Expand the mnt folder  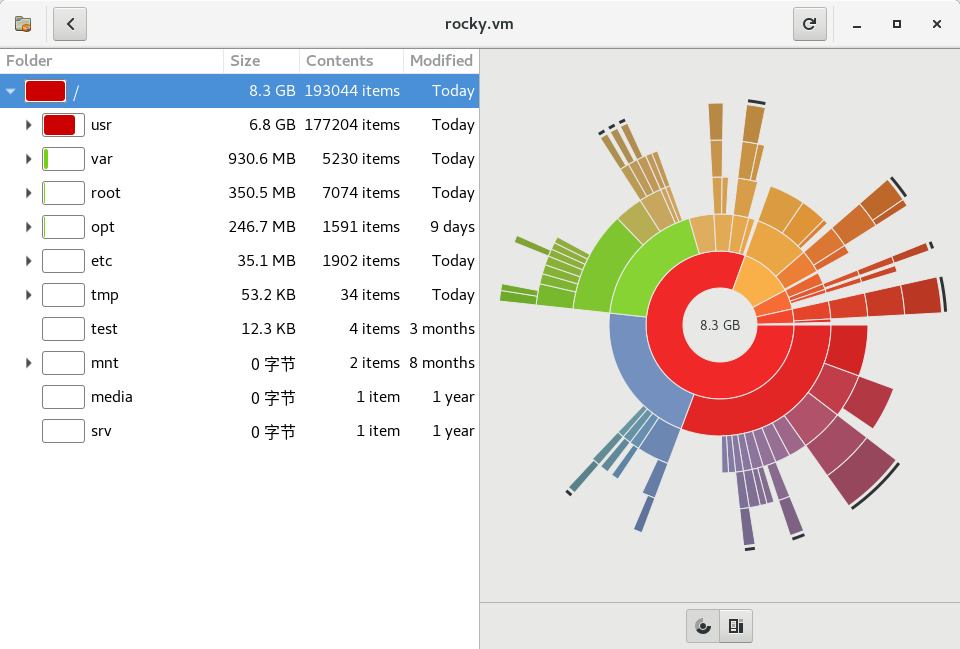tap(28, 363)
